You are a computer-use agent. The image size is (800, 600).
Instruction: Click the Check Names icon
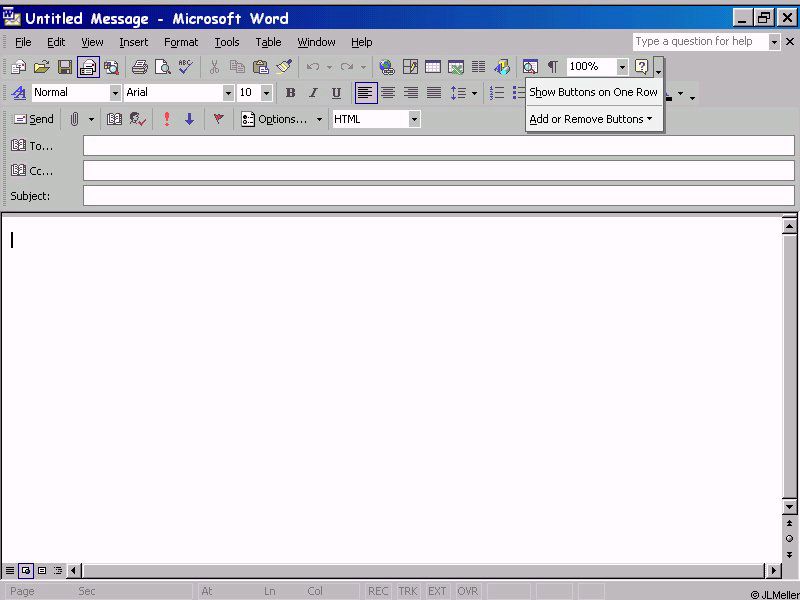pos(138,119)
